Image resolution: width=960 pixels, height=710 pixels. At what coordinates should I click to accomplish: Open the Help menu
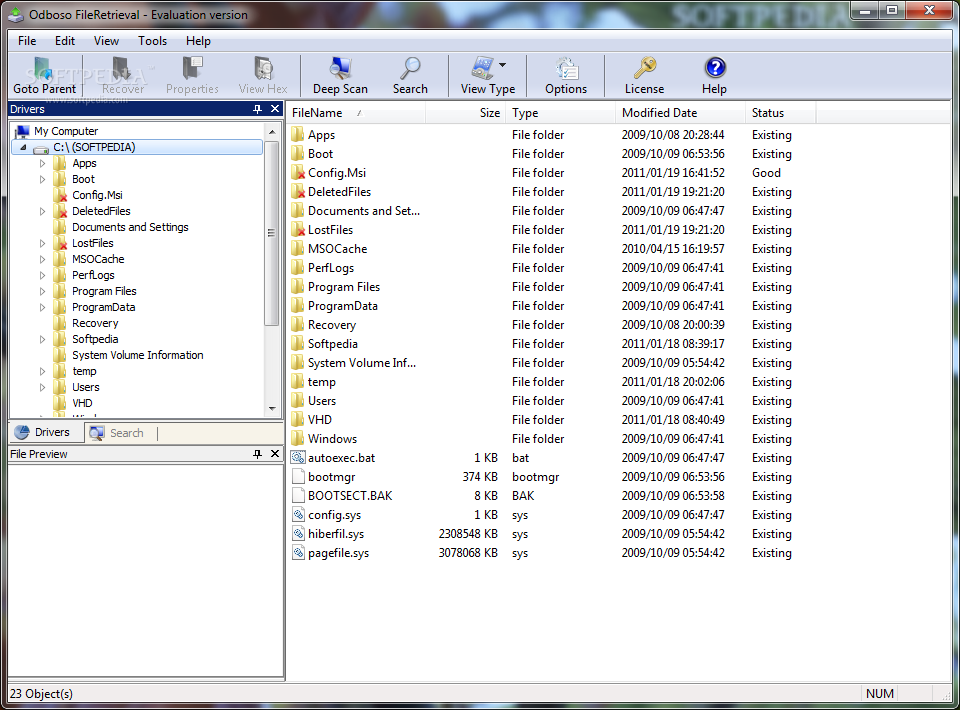(198, 41)
